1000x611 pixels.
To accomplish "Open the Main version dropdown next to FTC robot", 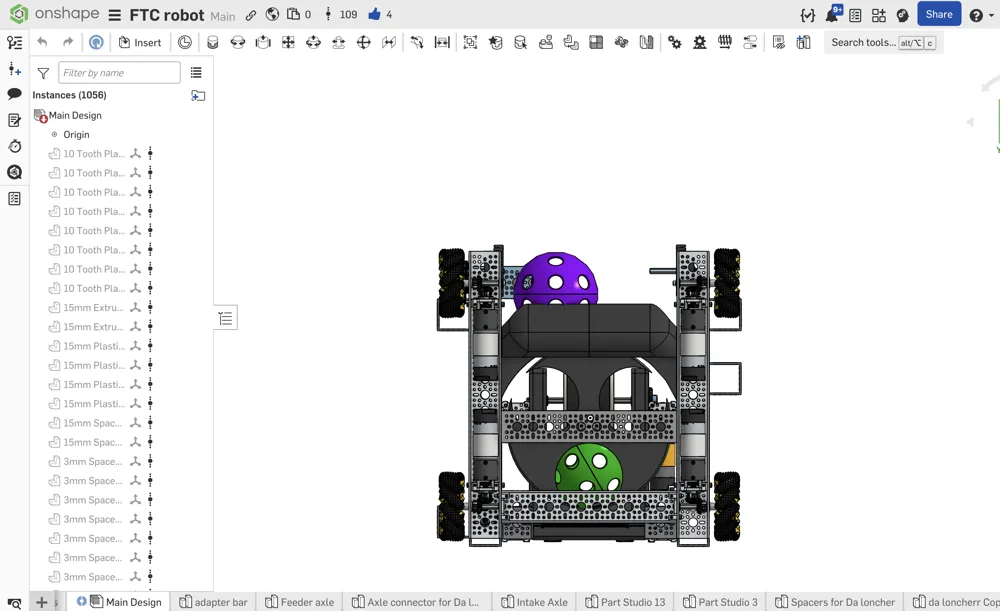I will click(x=222, y=15).
